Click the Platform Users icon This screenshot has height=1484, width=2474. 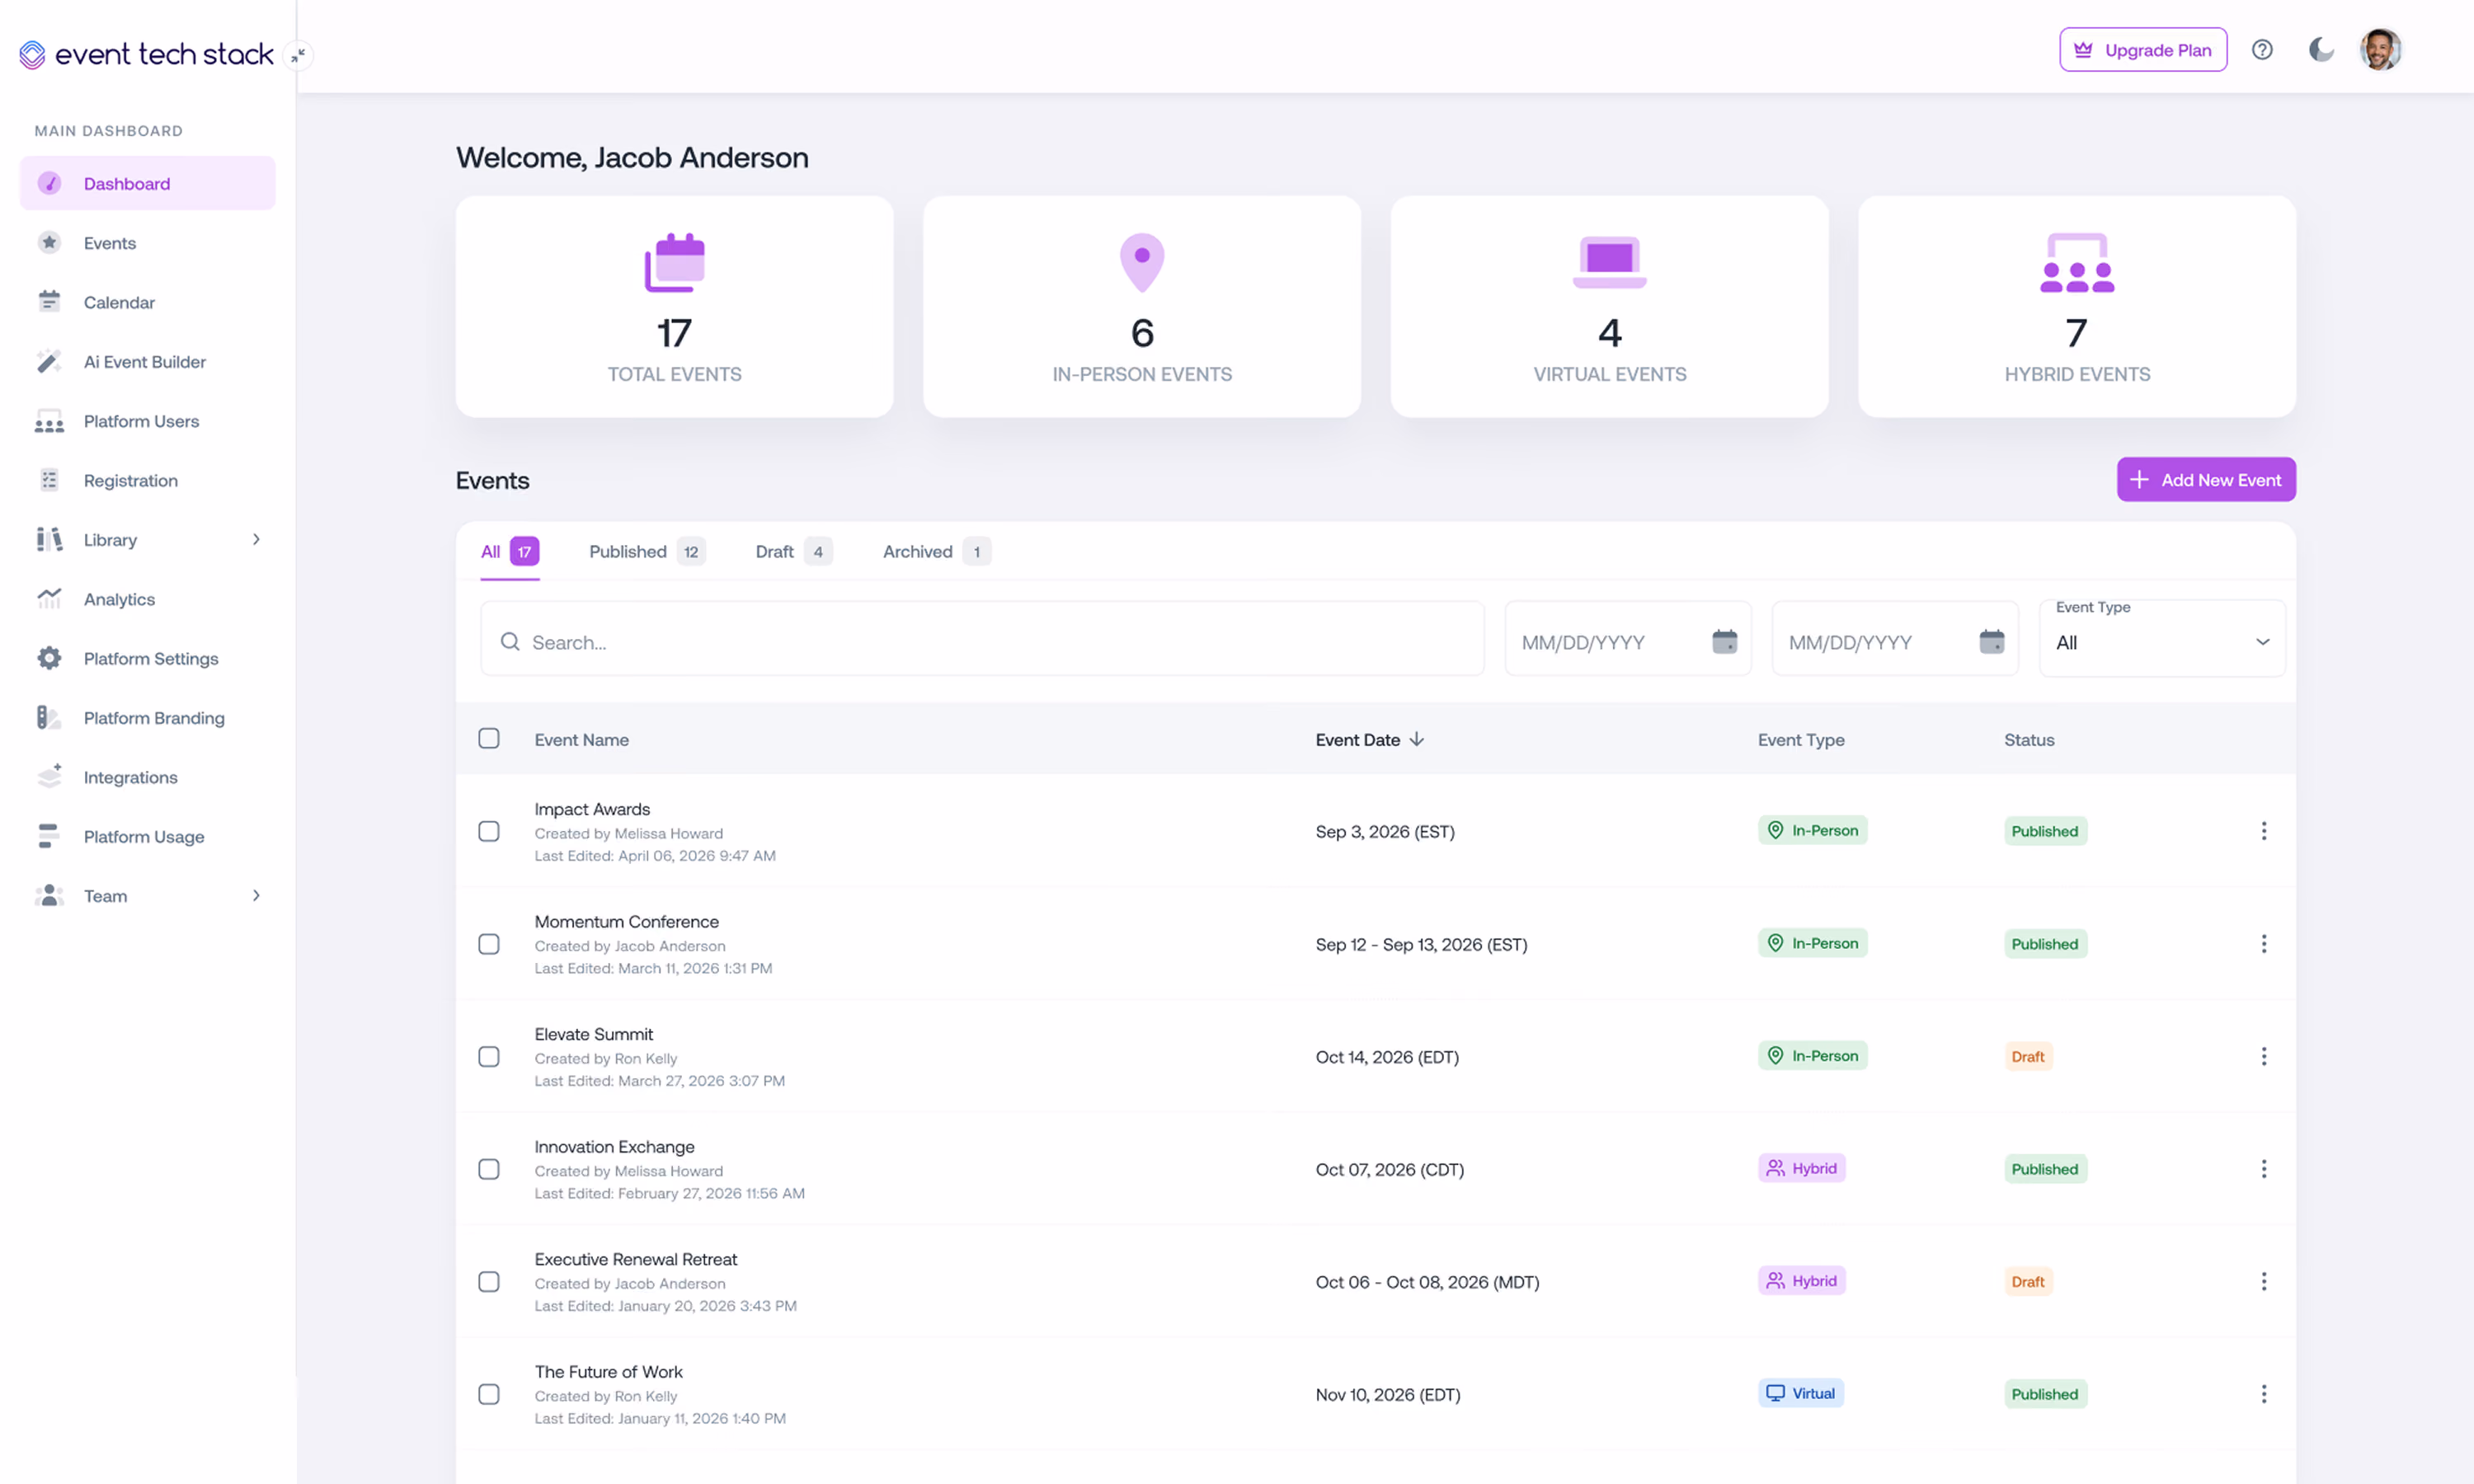(x=49, y=421)
